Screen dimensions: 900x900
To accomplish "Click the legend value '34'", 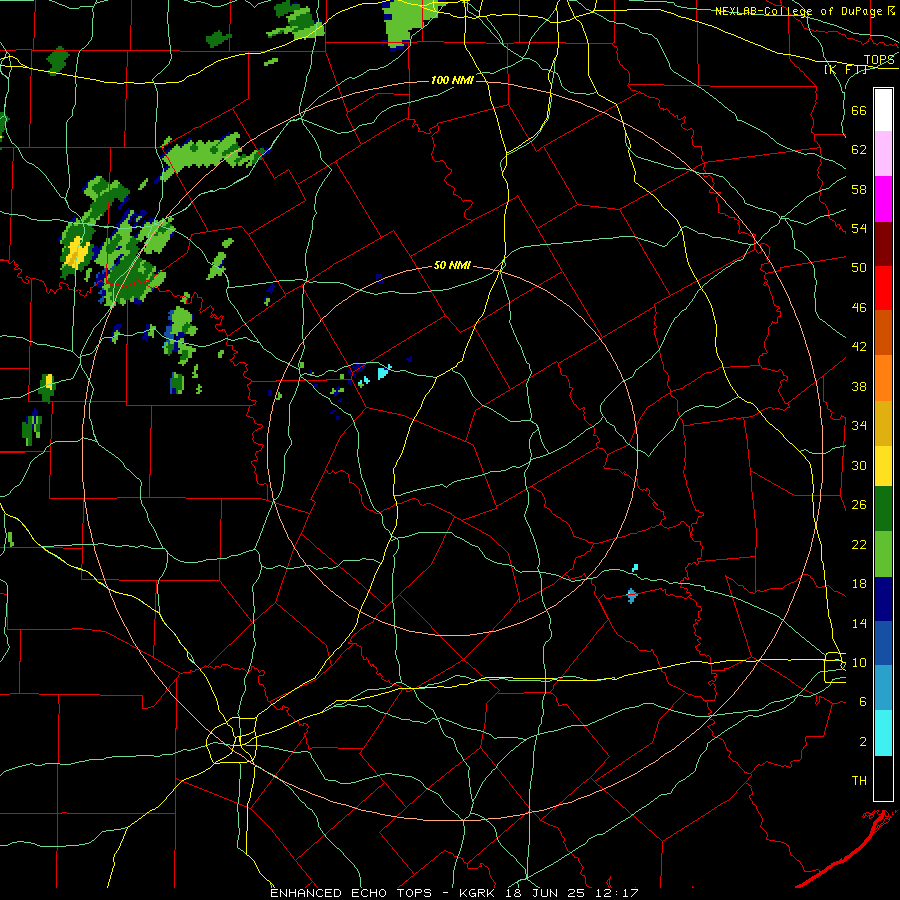I will click(859, 426).
